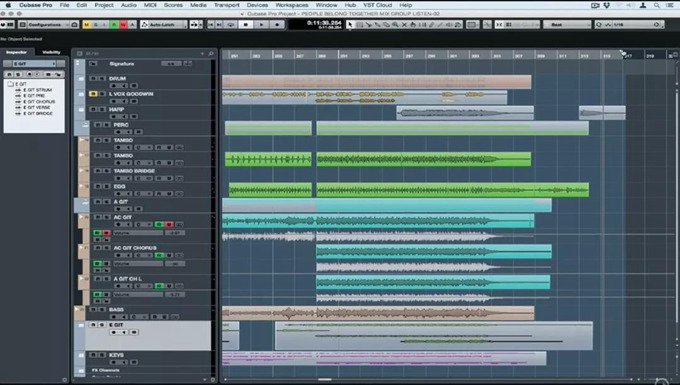
Task: Select the Range Selection tool
Action: coord(360,25)
